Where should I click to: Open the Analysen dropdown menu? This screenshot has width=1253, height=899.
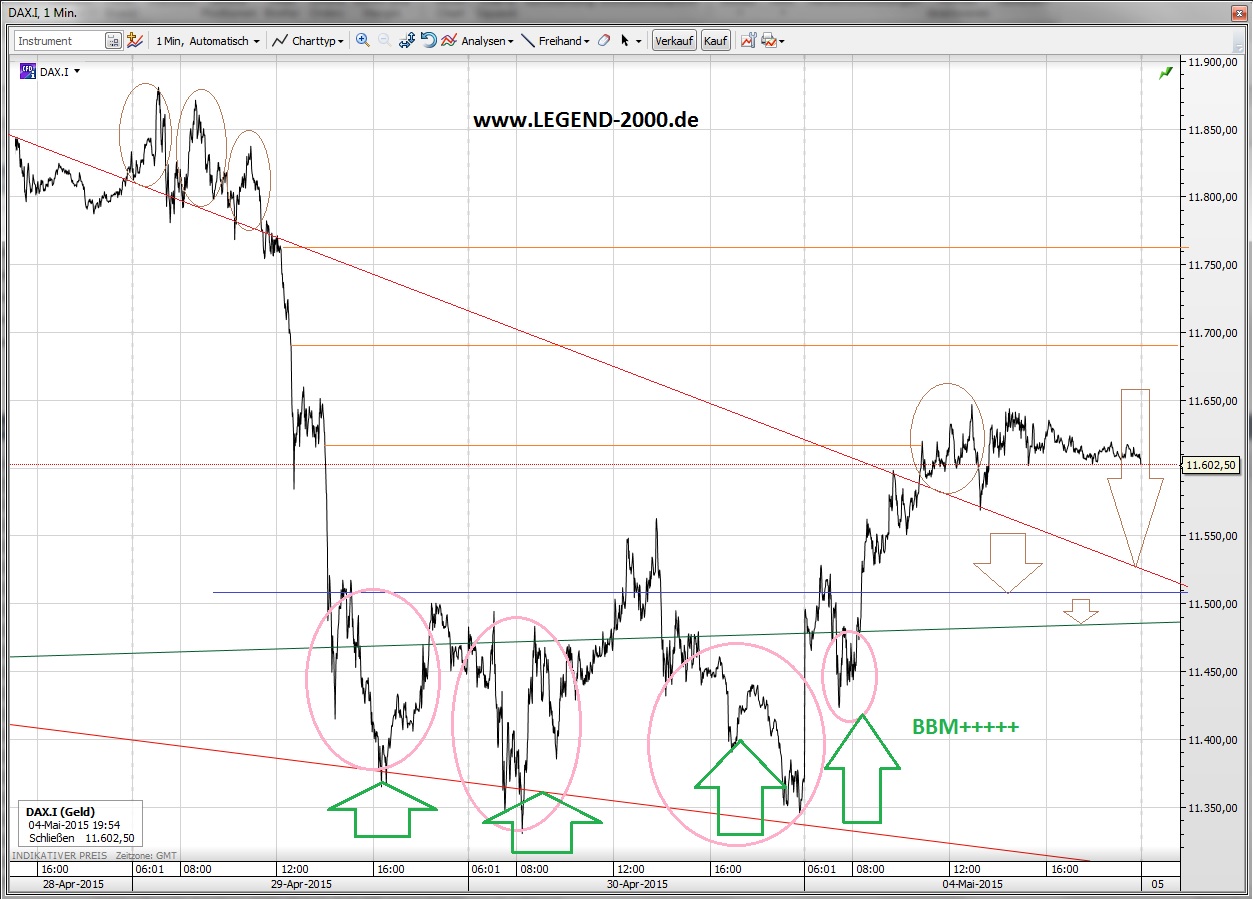pyautogui.click(x=483, y=41)
